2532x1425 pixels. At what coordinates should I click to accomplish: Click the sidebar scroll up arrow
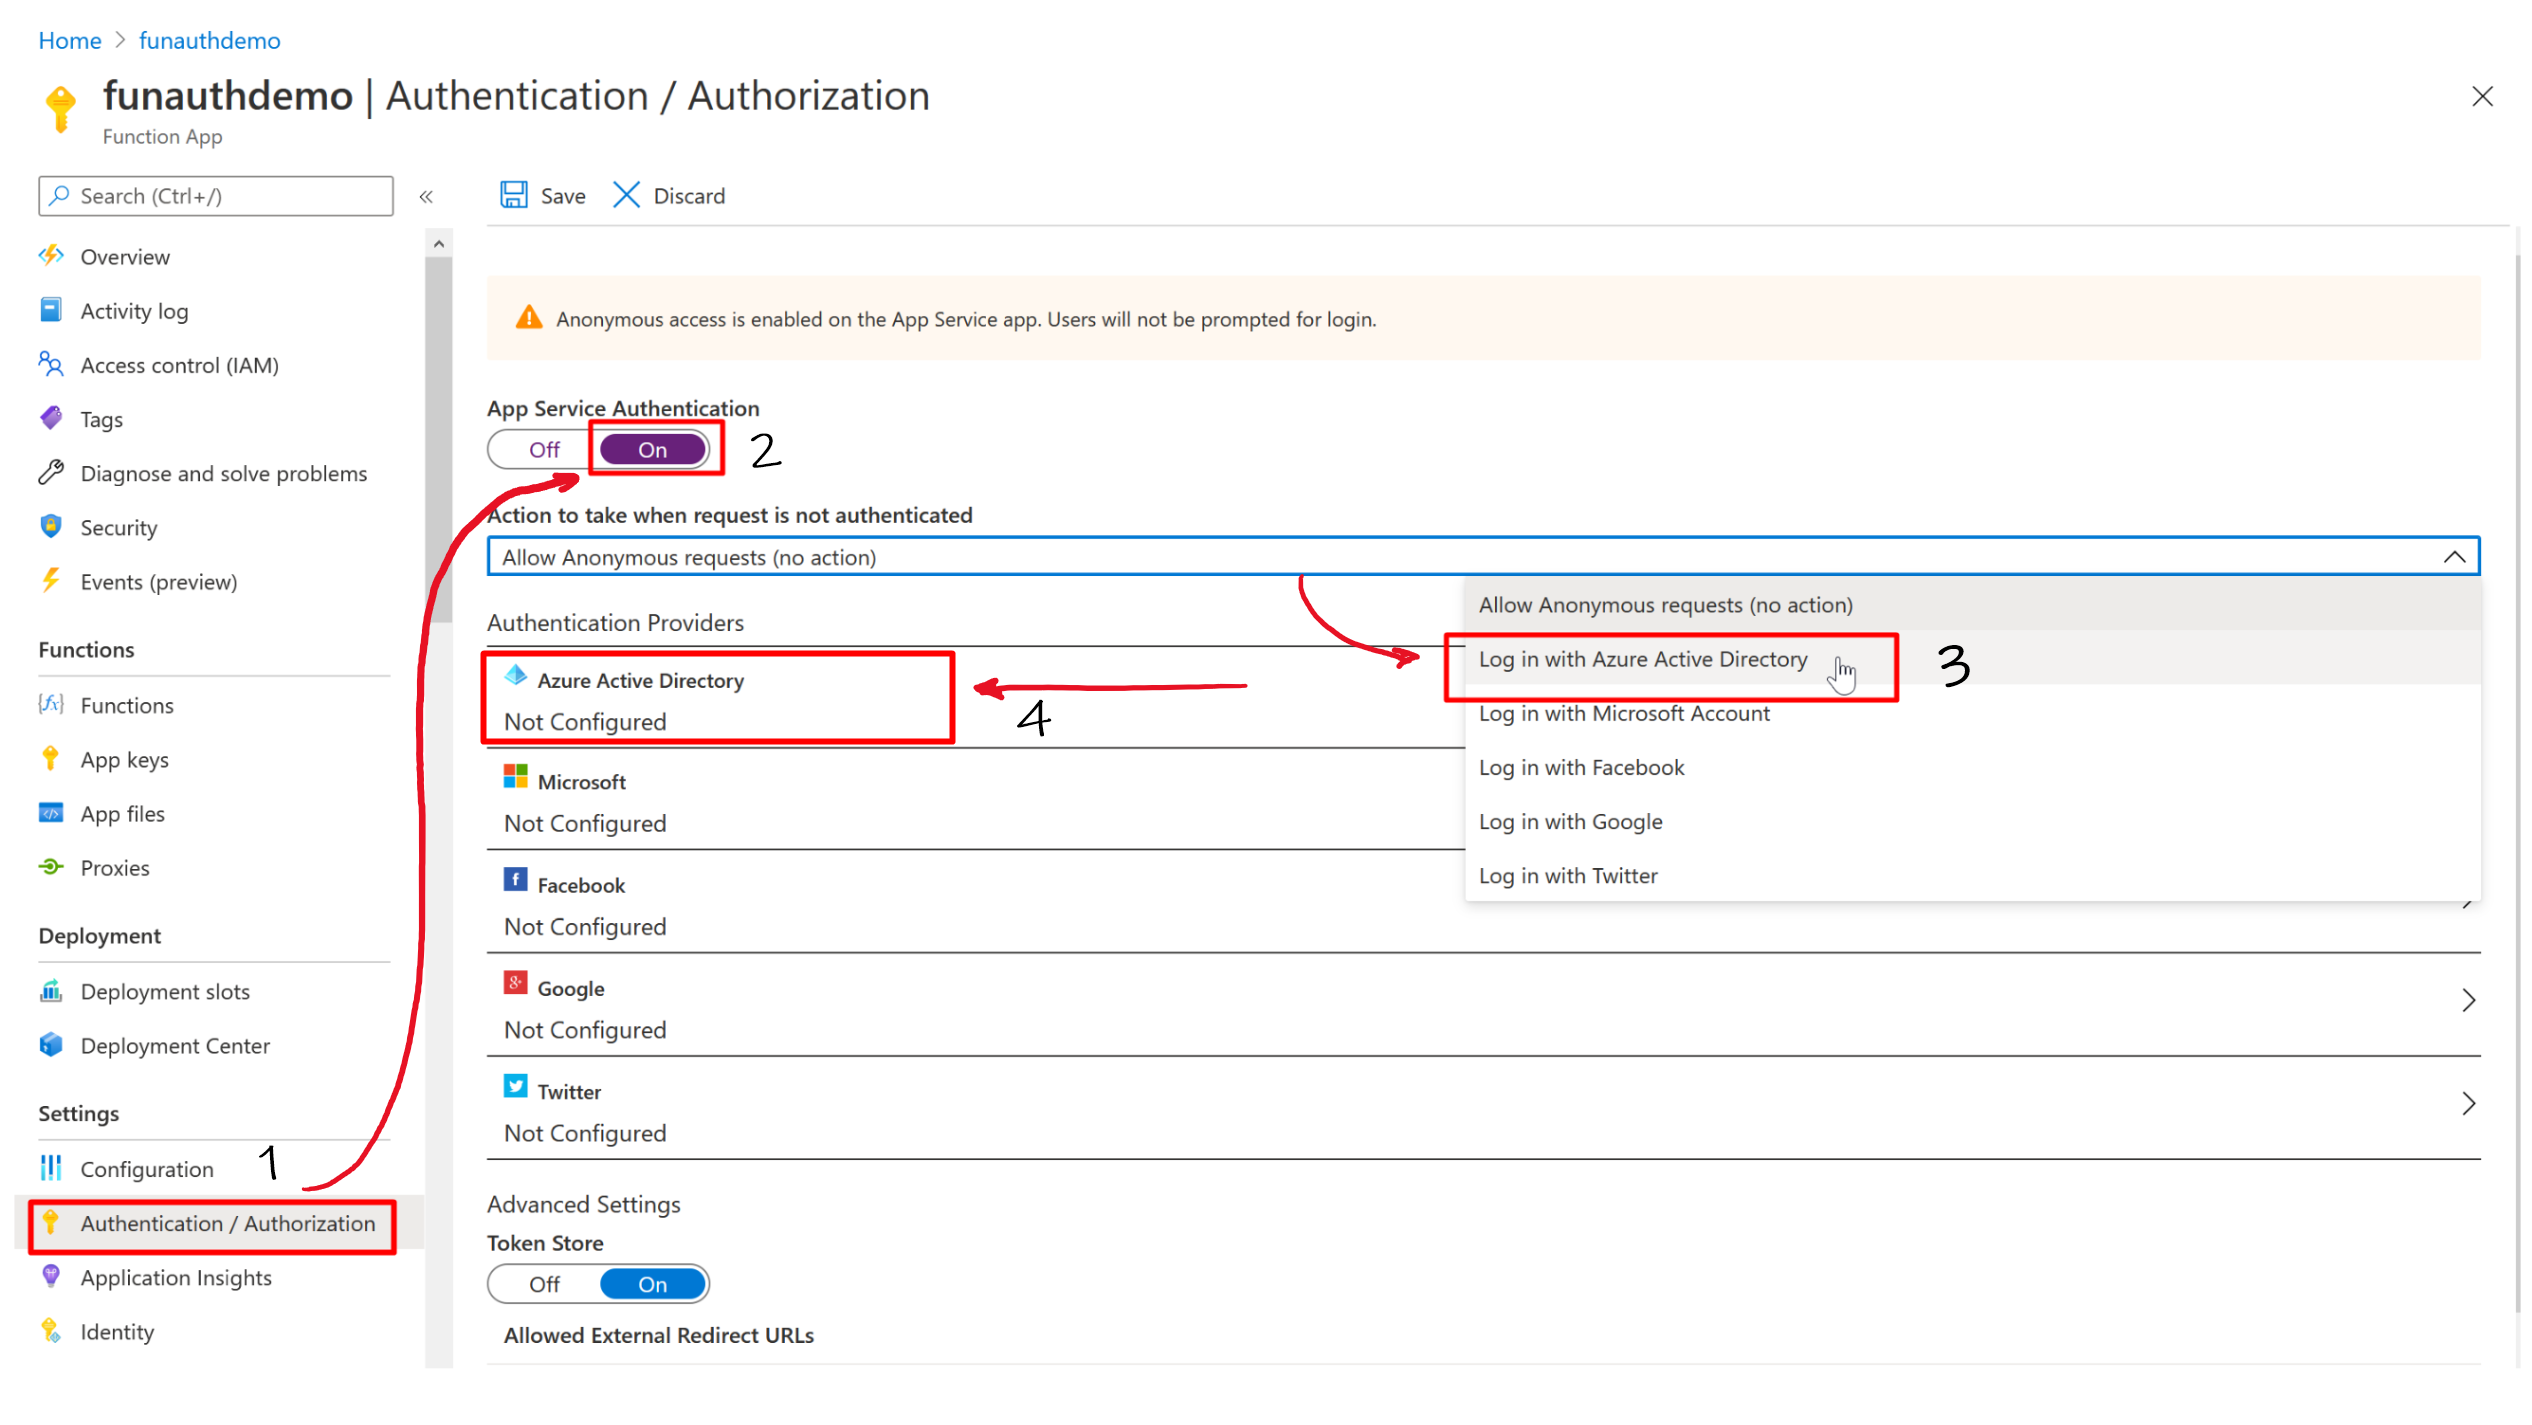click(x=438, y=244)
